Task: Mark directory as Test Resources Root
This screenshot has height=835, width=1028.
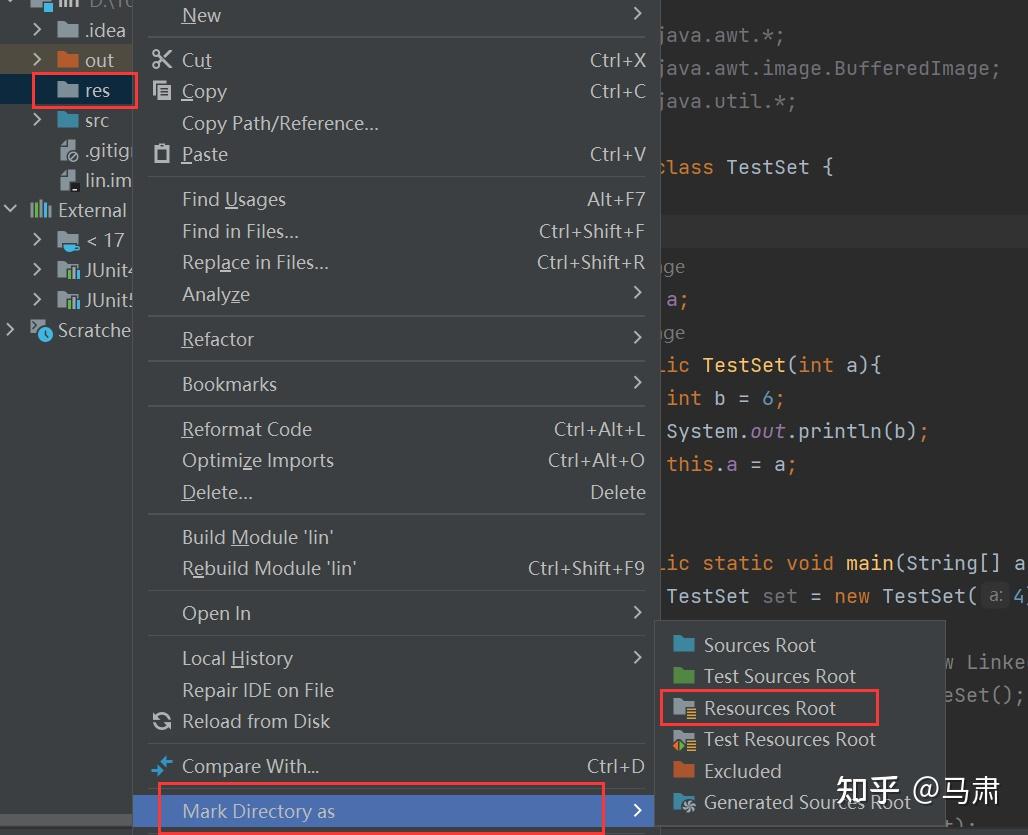Action: tap(801, 739)
